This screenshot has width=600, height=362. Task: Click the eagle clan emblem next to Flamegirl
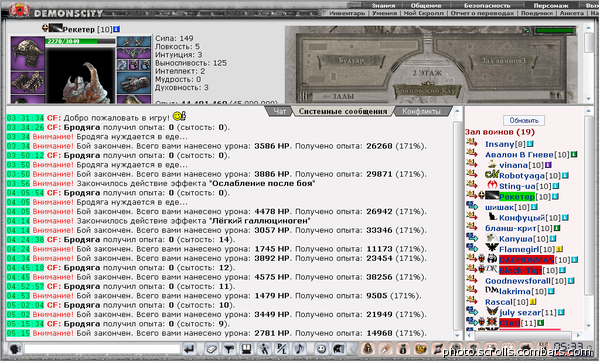491,247
